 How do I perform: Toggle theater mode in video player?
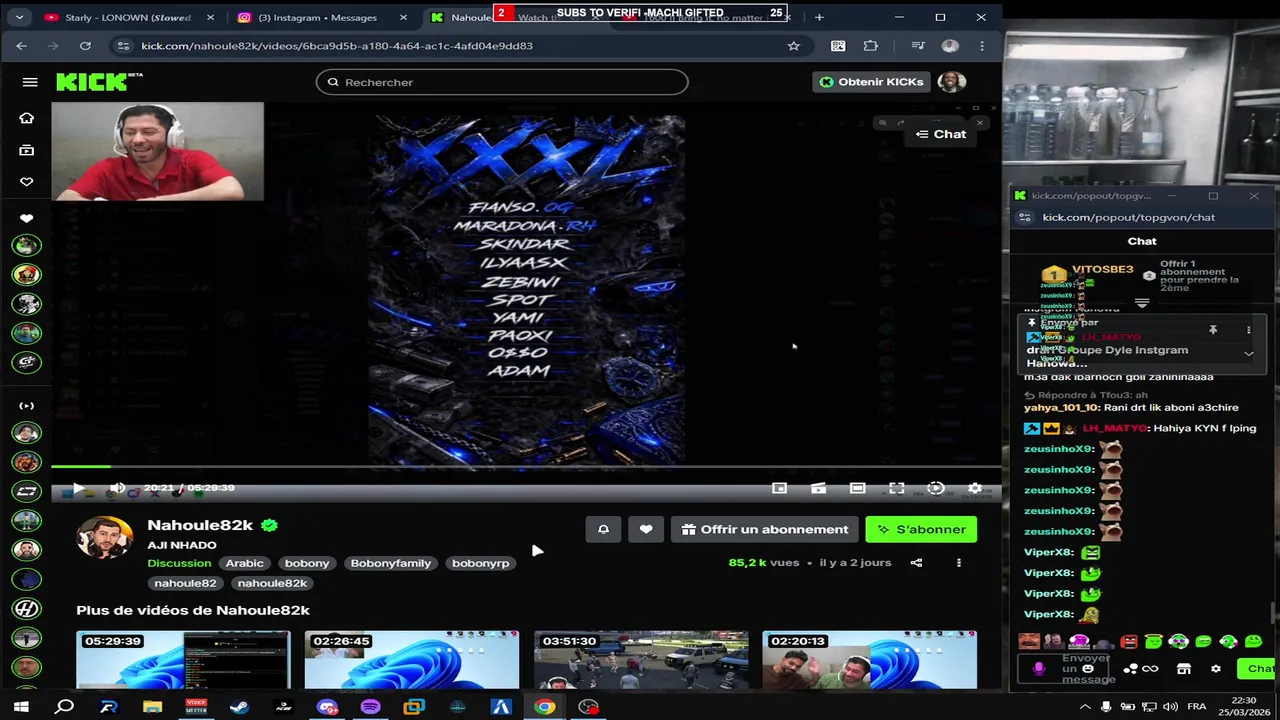[x=857, y=488]
